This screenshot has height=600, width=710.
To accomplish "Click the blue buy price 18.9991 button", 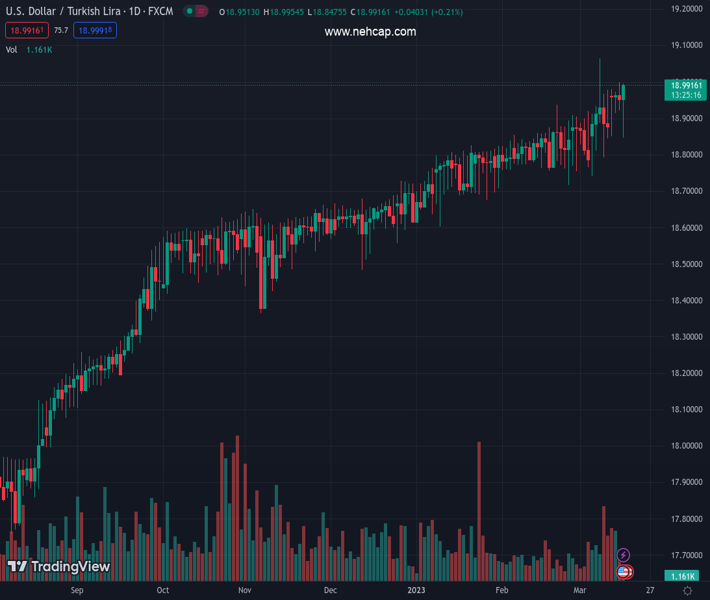I will point(95,31).
